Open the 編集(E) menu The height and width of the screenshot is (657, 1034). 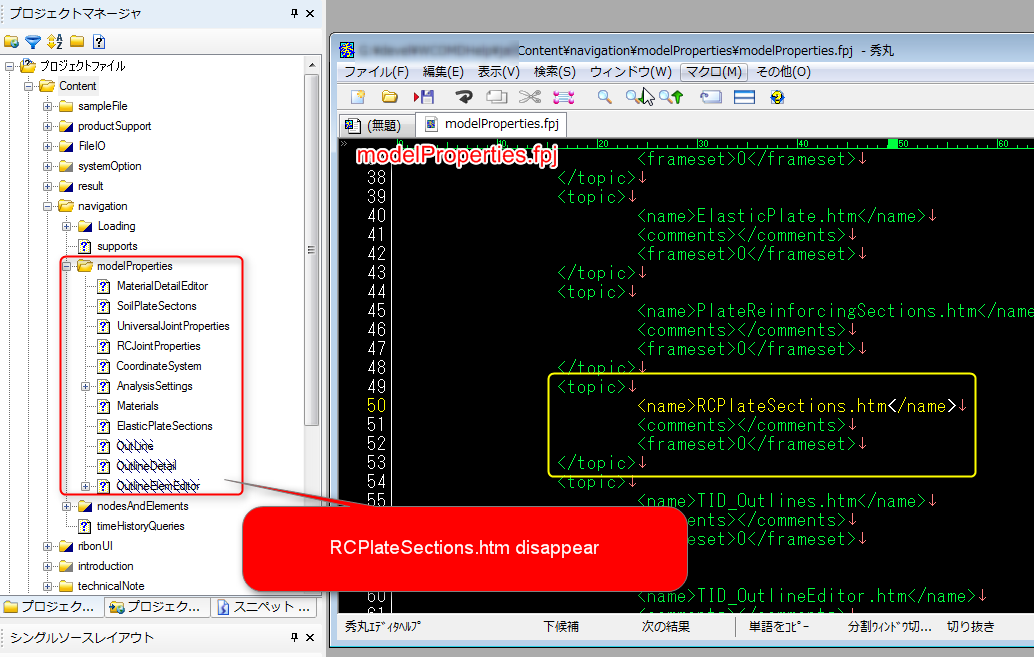pyautogui.click(x=443, y=71)
